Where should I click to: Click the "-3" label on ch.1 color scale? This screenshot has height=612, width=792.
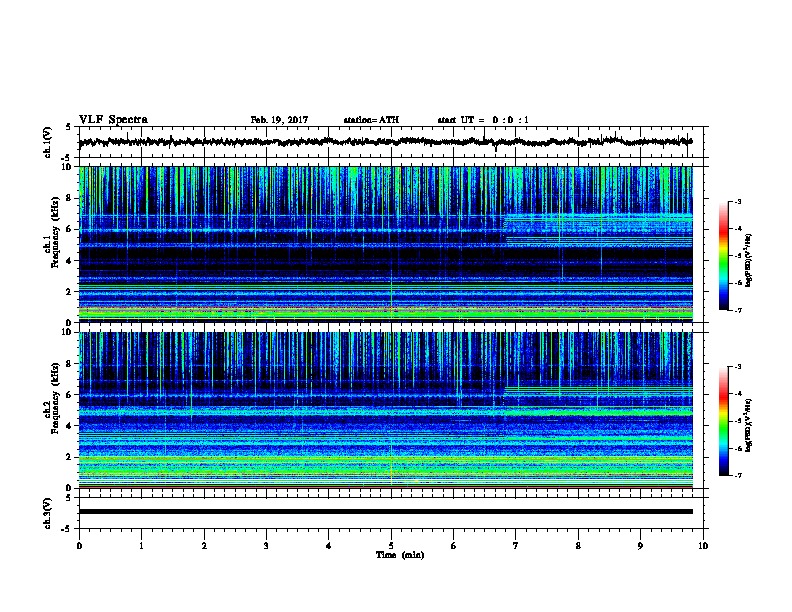click(738, 201)
